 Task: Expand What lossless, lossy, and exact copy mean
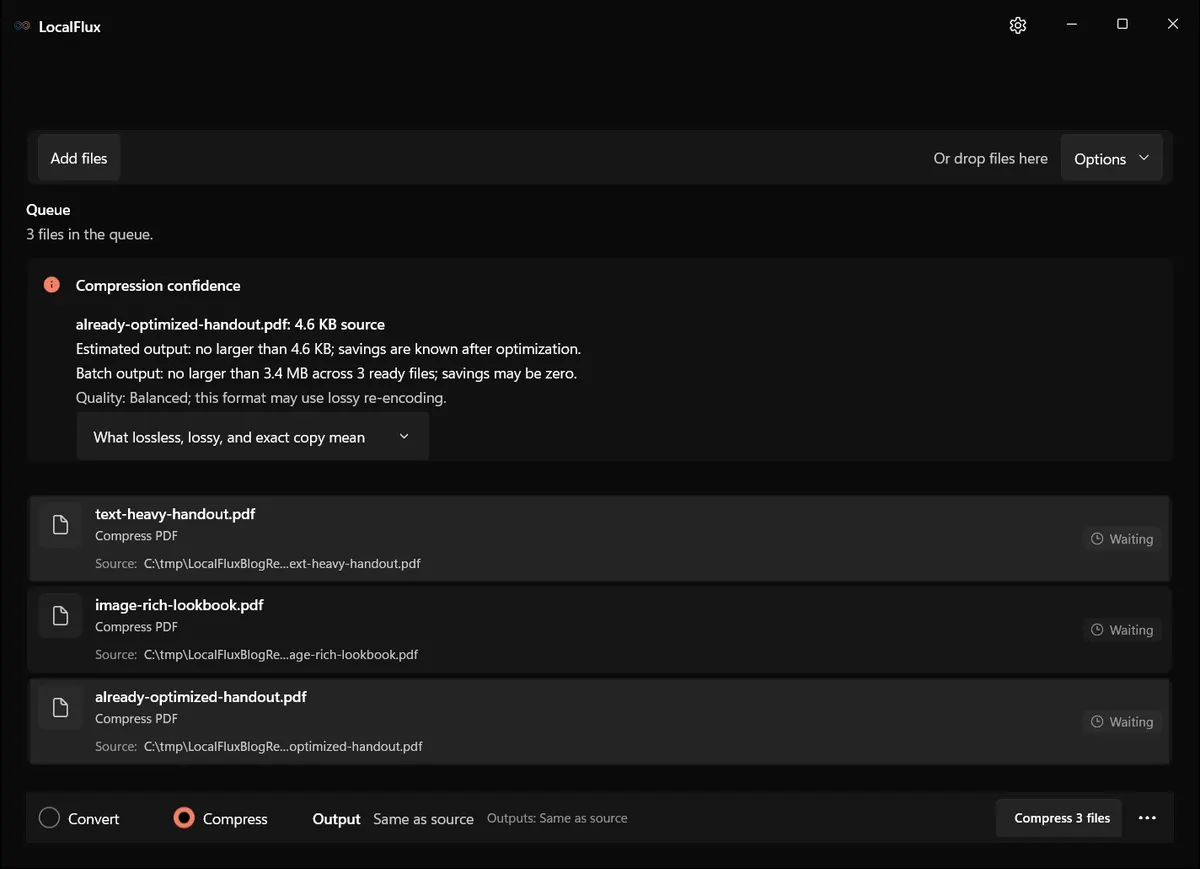[x=253, y=437]
